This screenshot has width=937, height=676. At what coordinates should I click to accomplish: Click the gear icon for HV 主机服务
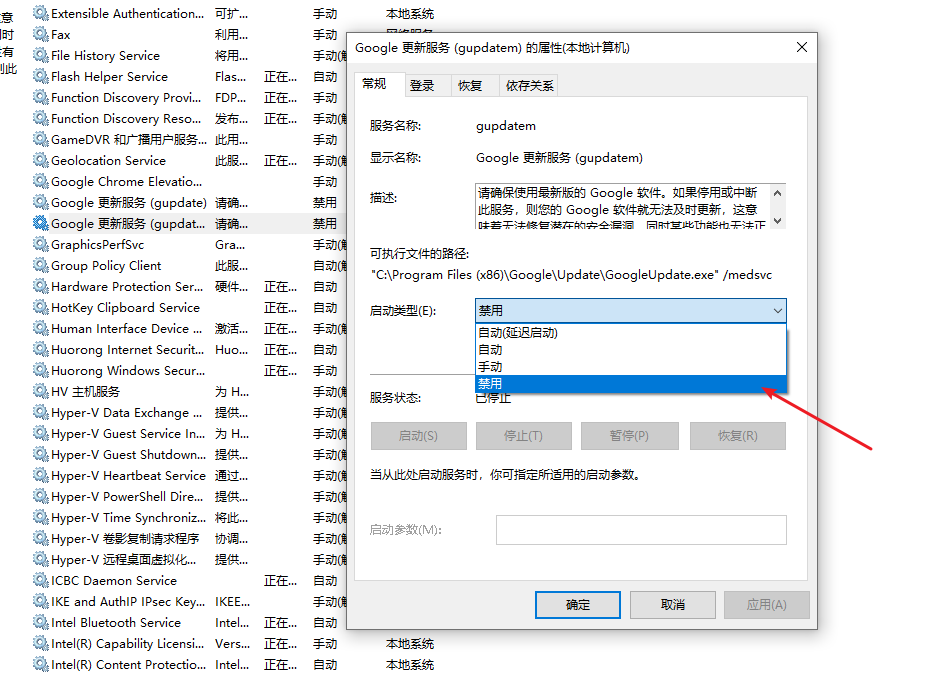(x=41, y=391)
